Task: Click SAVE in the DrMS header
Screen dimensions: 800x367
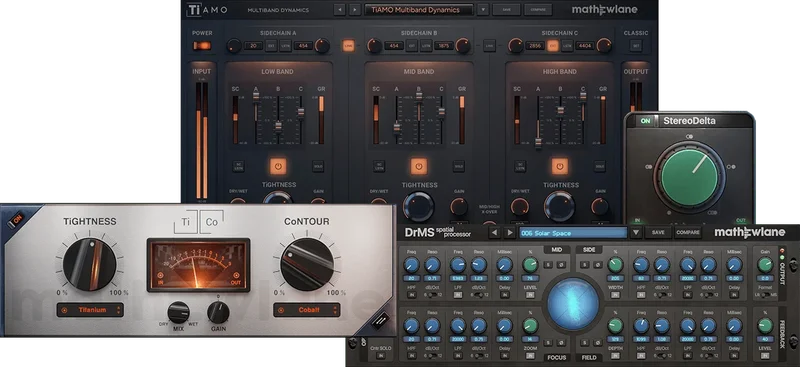Action: point(658,233)
